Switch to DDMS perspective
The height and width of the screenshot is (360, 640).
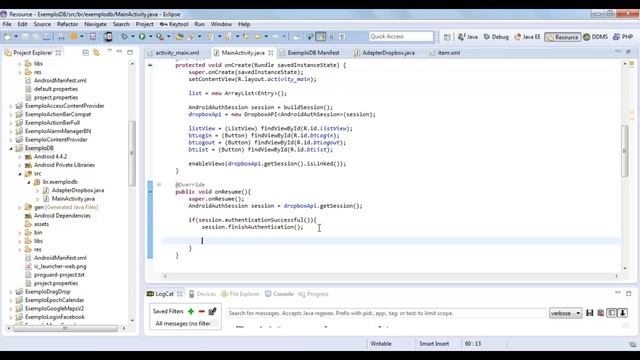[x=596, y=37]
